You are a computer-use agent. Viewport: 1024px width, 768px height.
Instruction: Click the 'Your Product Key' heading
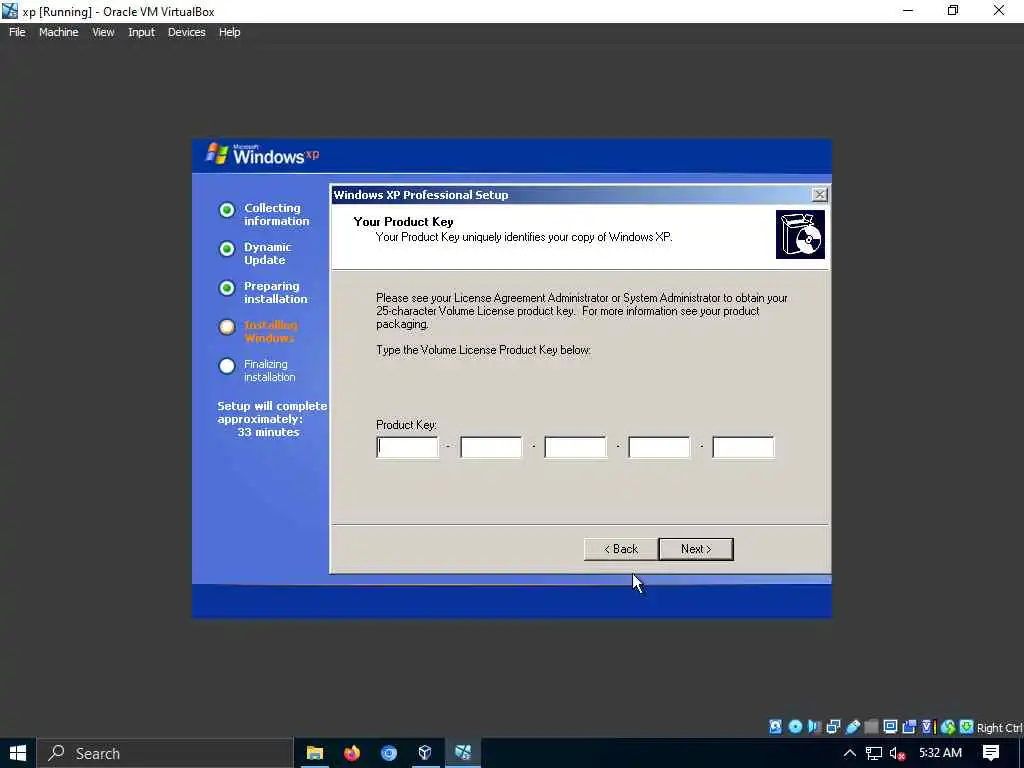tap(403, 221)
